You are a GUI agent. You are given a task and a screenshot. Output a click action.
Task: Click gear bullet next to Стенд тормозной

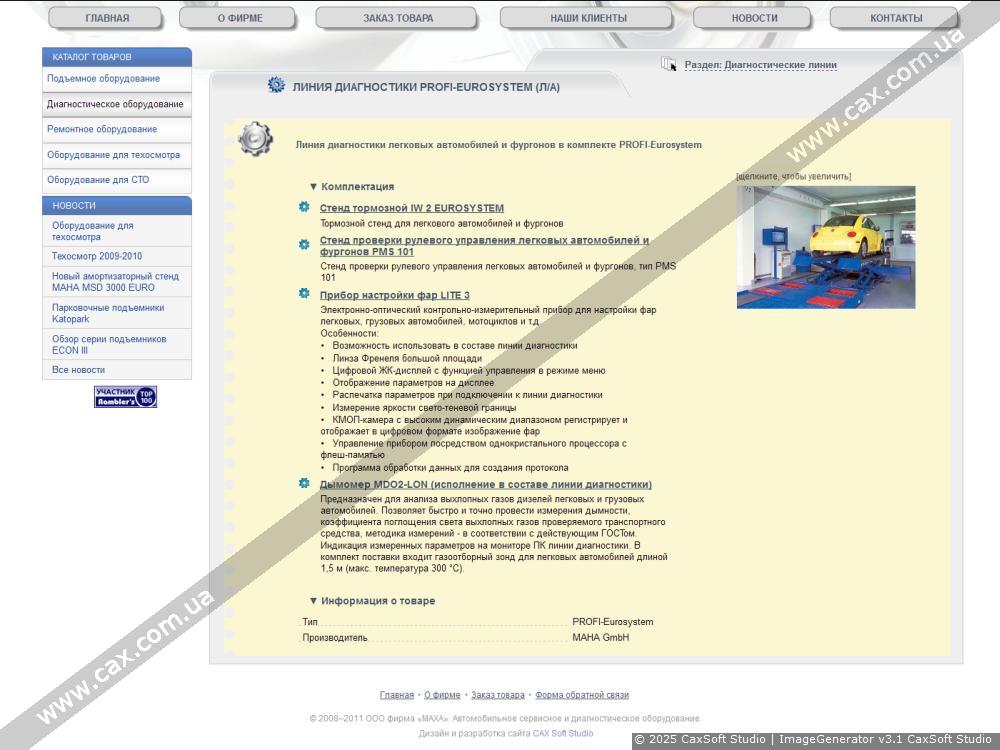point(304,207)
